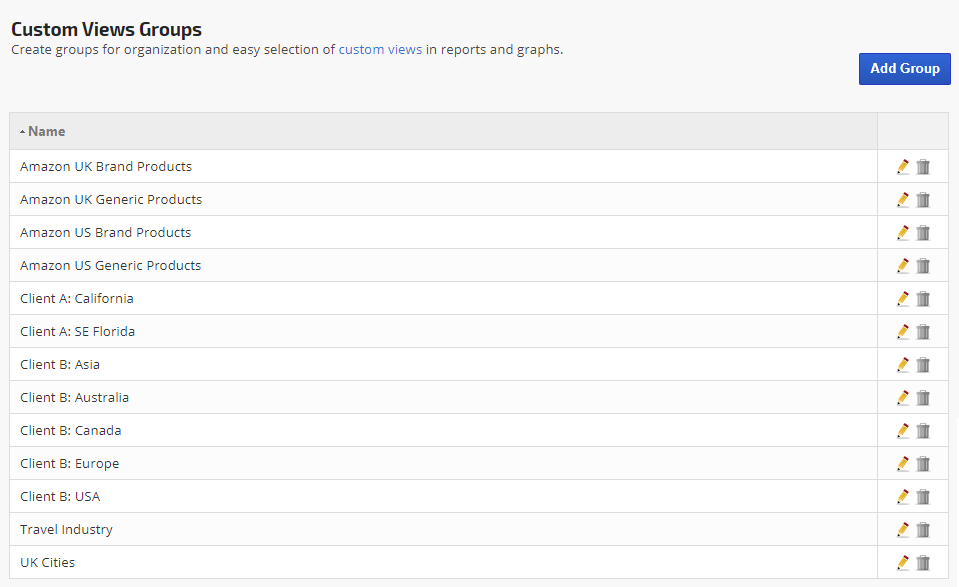Sort groups by the Name column header

[x=47, y=131]
